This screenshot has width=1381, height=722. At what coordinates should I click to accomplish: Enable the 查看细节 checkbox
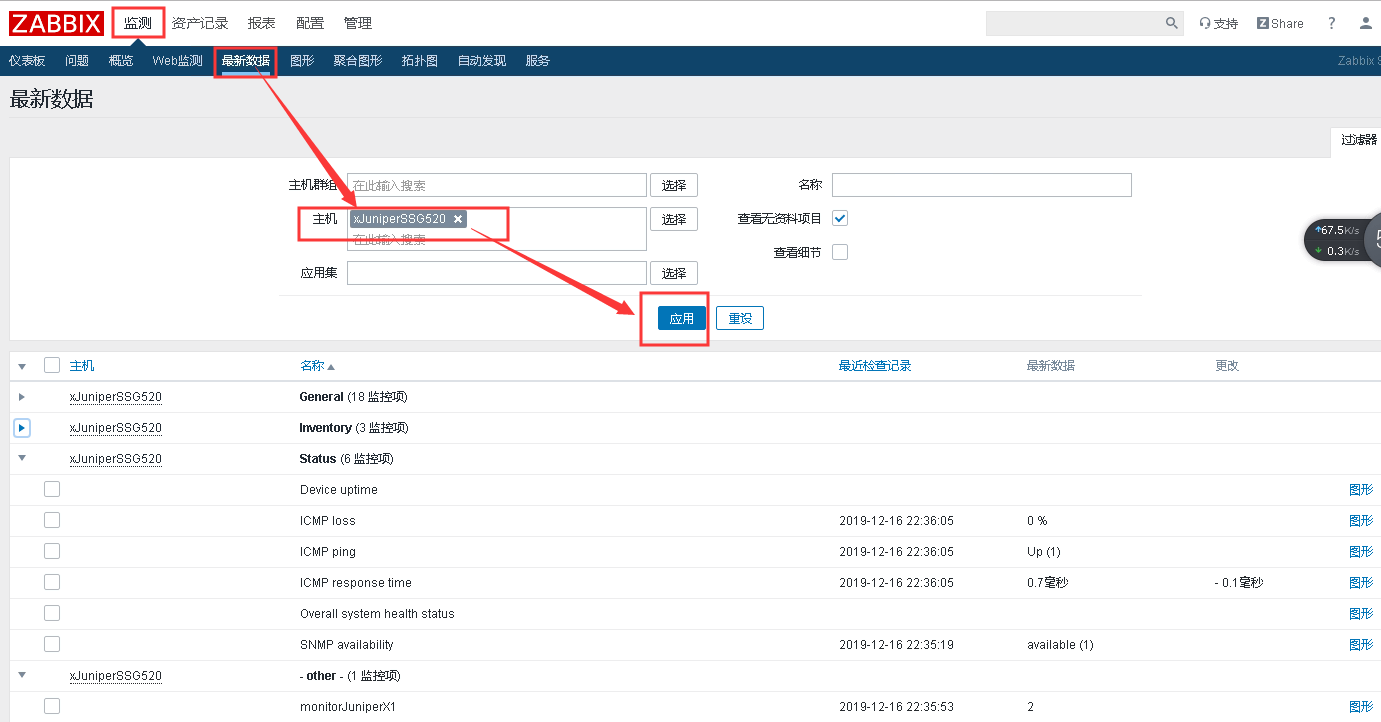[x=840, y=251]
